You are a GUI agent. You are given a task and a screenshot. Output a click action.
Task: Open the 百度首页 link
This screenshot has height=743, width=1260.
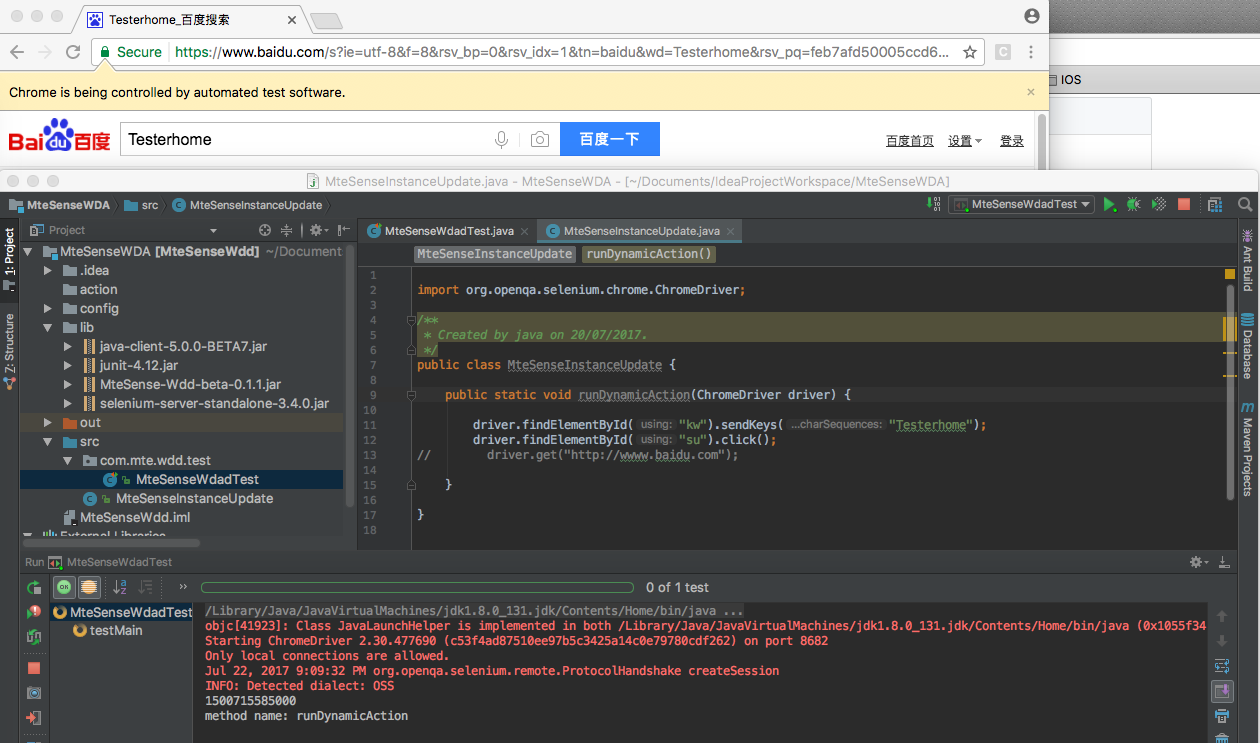tap(910, 141)
